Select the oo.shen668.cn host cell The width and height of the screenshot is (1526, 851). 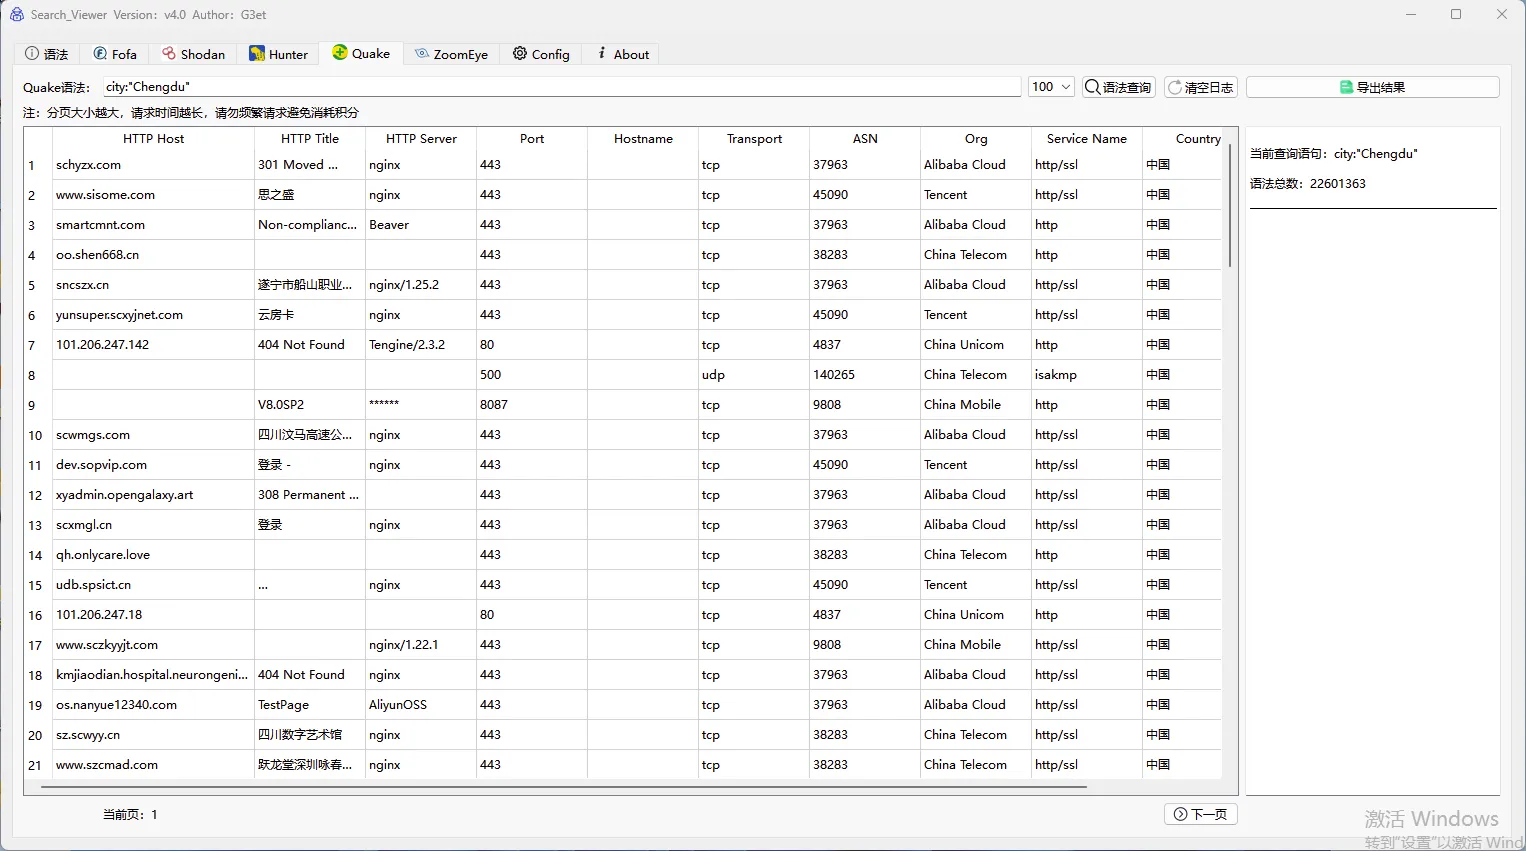pos(153,255)
